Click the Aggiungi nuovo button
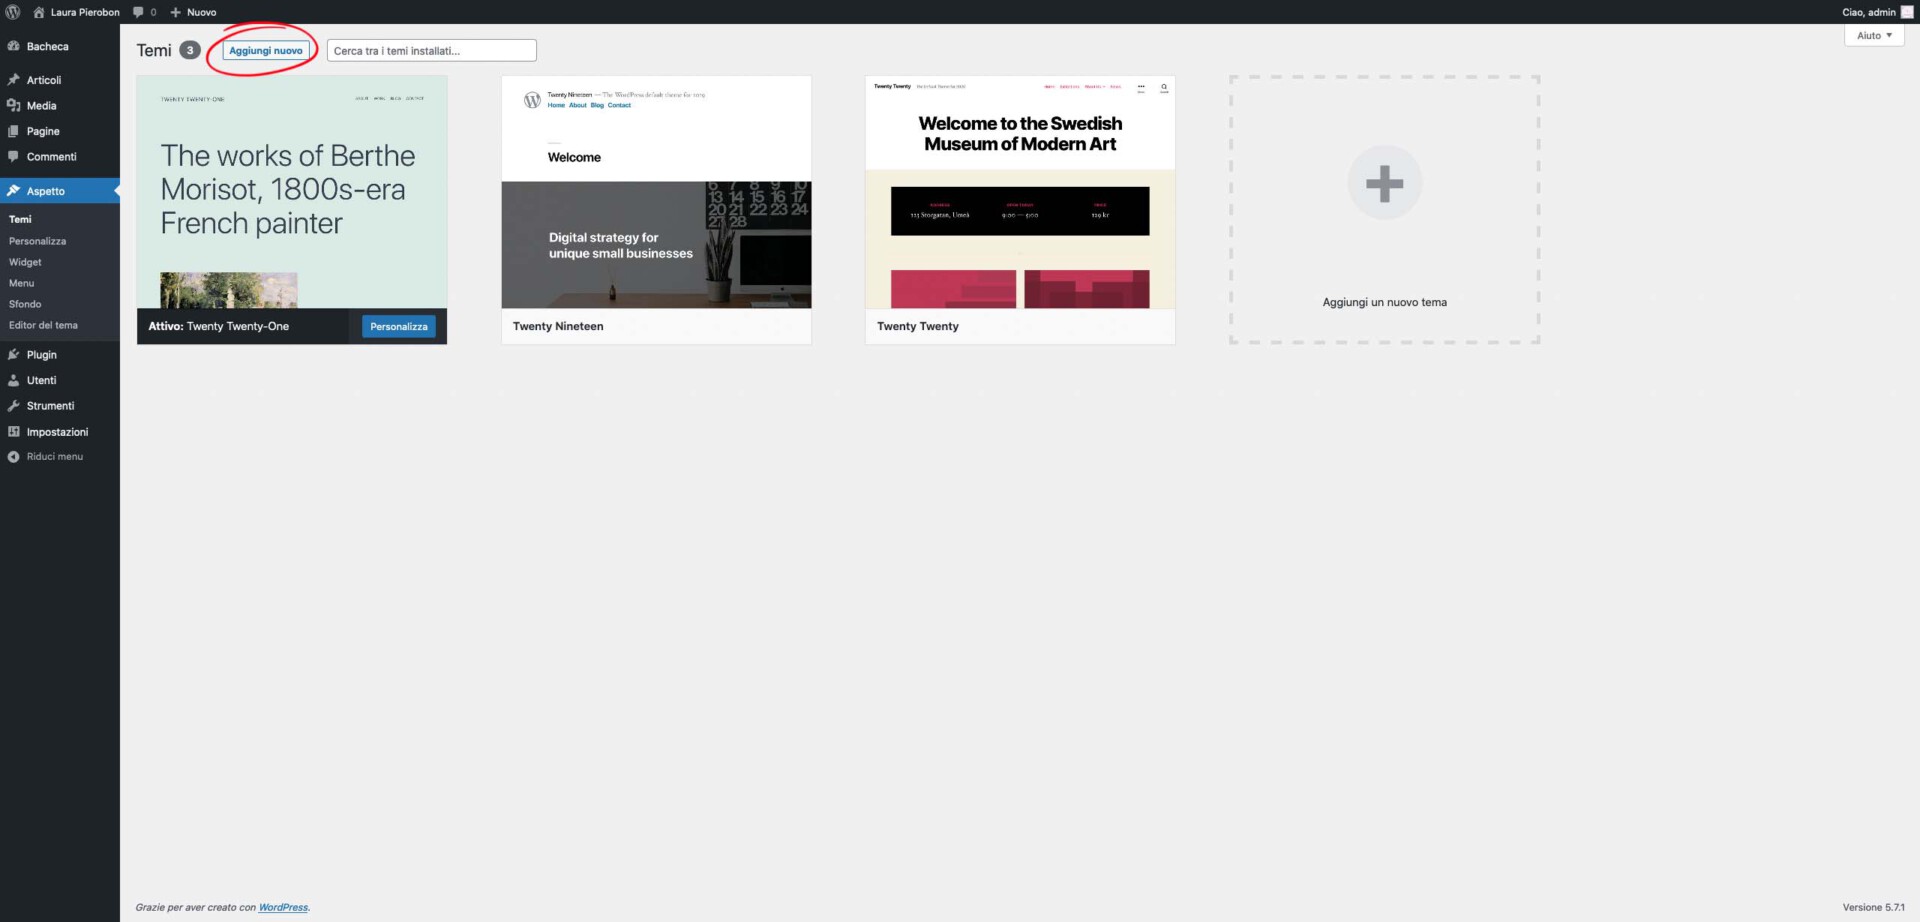Image resolution: width=1920 pixels, height=922 pixels. point(266,50)
